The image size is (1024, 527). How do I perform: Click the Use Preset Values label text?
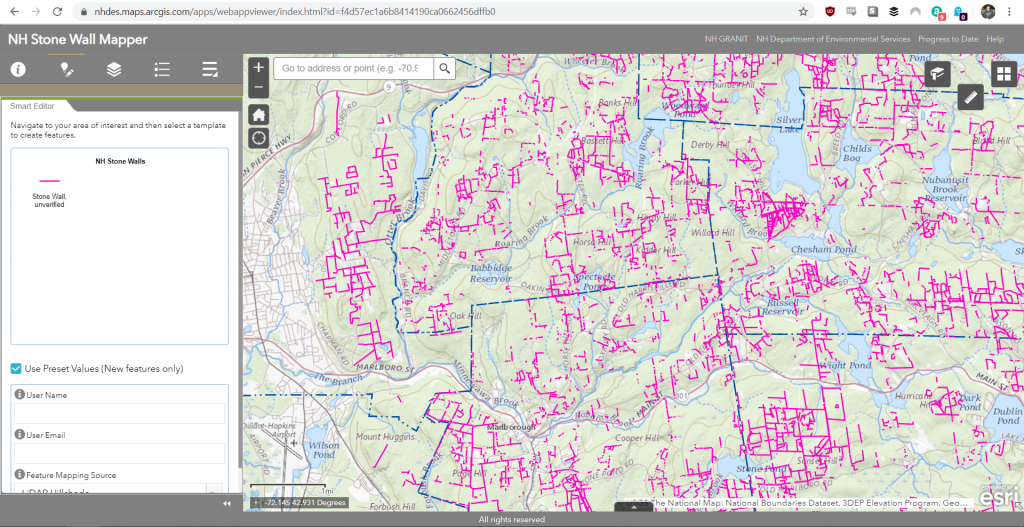[104, 369]
